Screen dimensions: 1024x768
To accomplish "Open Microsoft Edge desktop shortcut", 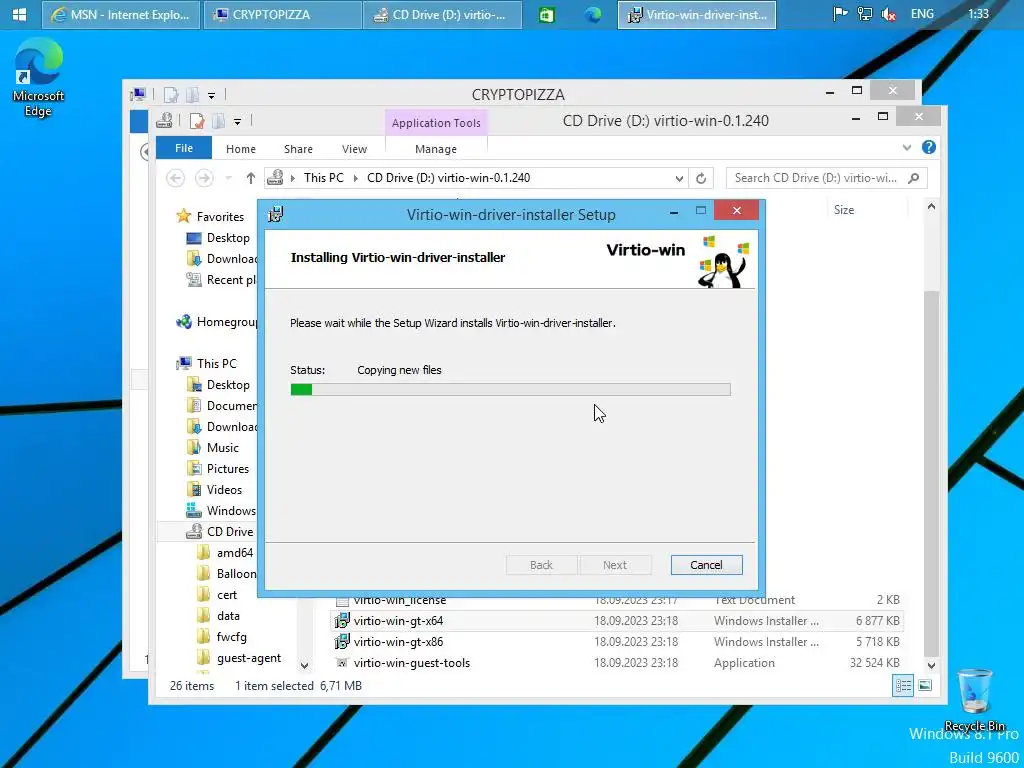I will point(38,78).
